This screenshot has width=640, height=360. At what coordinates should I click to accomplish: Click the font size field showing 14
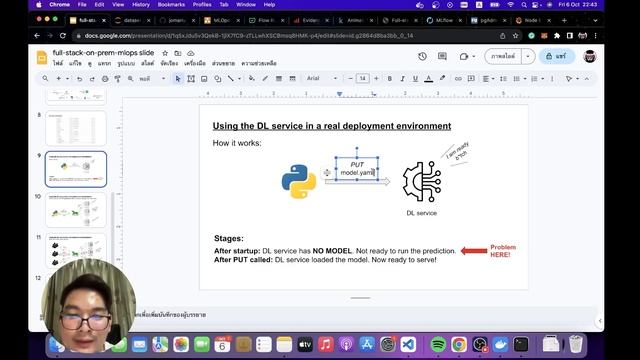tap(362, 78)
